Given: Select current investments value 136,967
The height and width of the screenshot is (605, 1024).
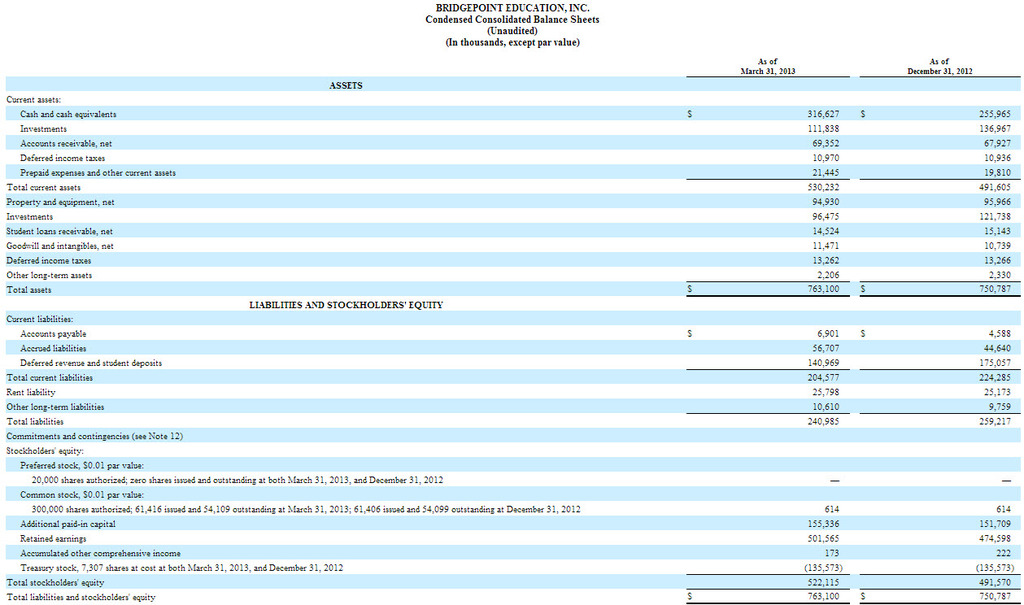Looking at the screenshot, I should click(995, 129).
